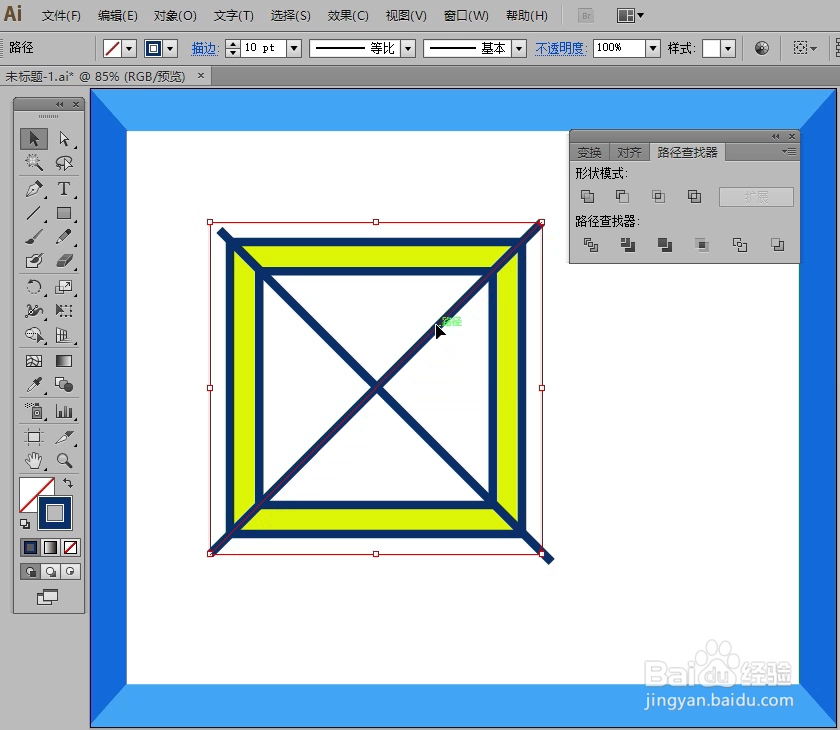The image size is (840, 730).
Task: Select the Pen tool
Action: pos(34,189)
